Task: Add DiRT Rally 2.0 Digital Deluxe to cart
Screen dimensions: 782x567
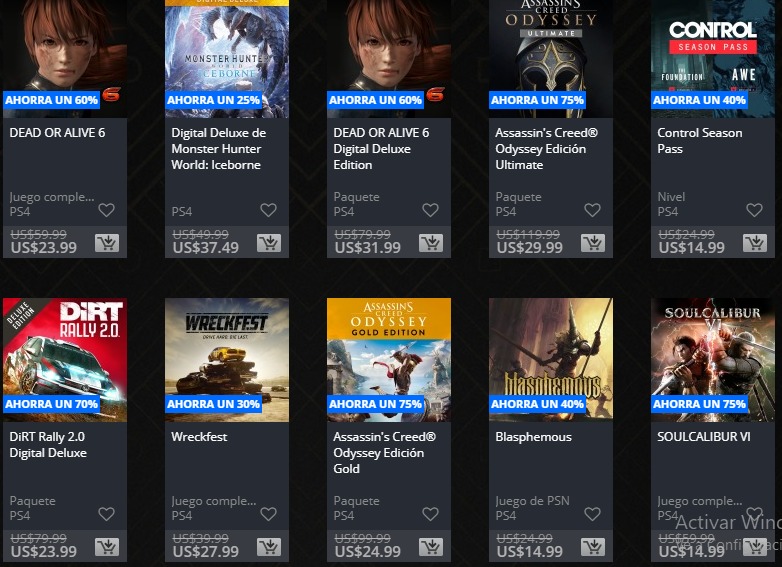Action: (107, 547)
